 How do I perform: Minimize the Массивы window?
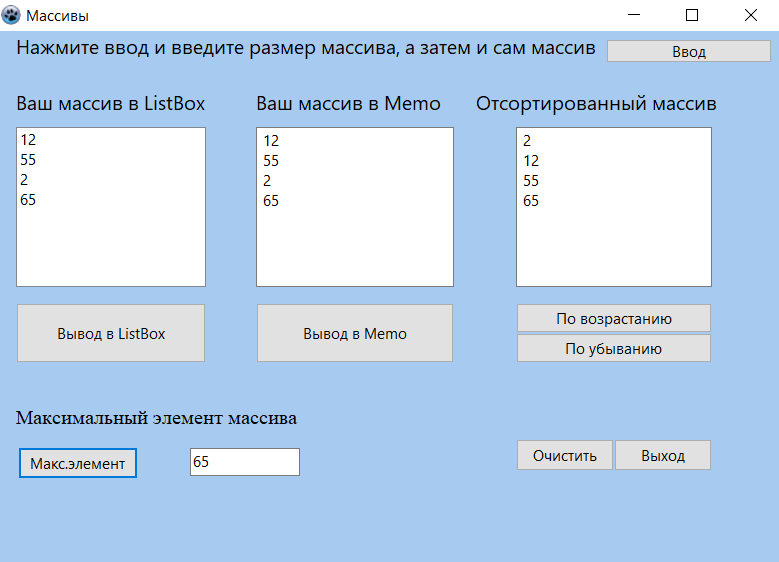634,15
